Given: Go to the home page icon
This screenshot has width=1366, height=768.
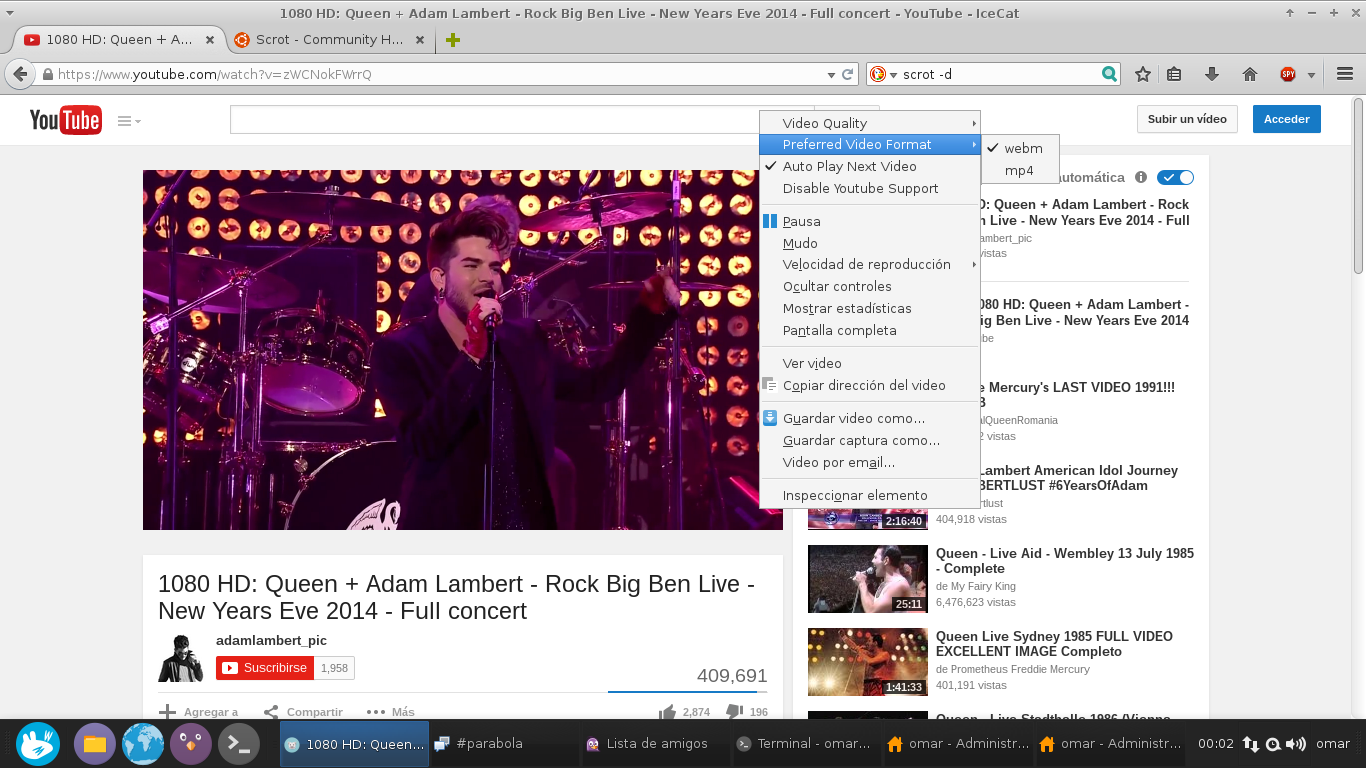Looking at the screenshot, I should click(x=1249, y=74).
